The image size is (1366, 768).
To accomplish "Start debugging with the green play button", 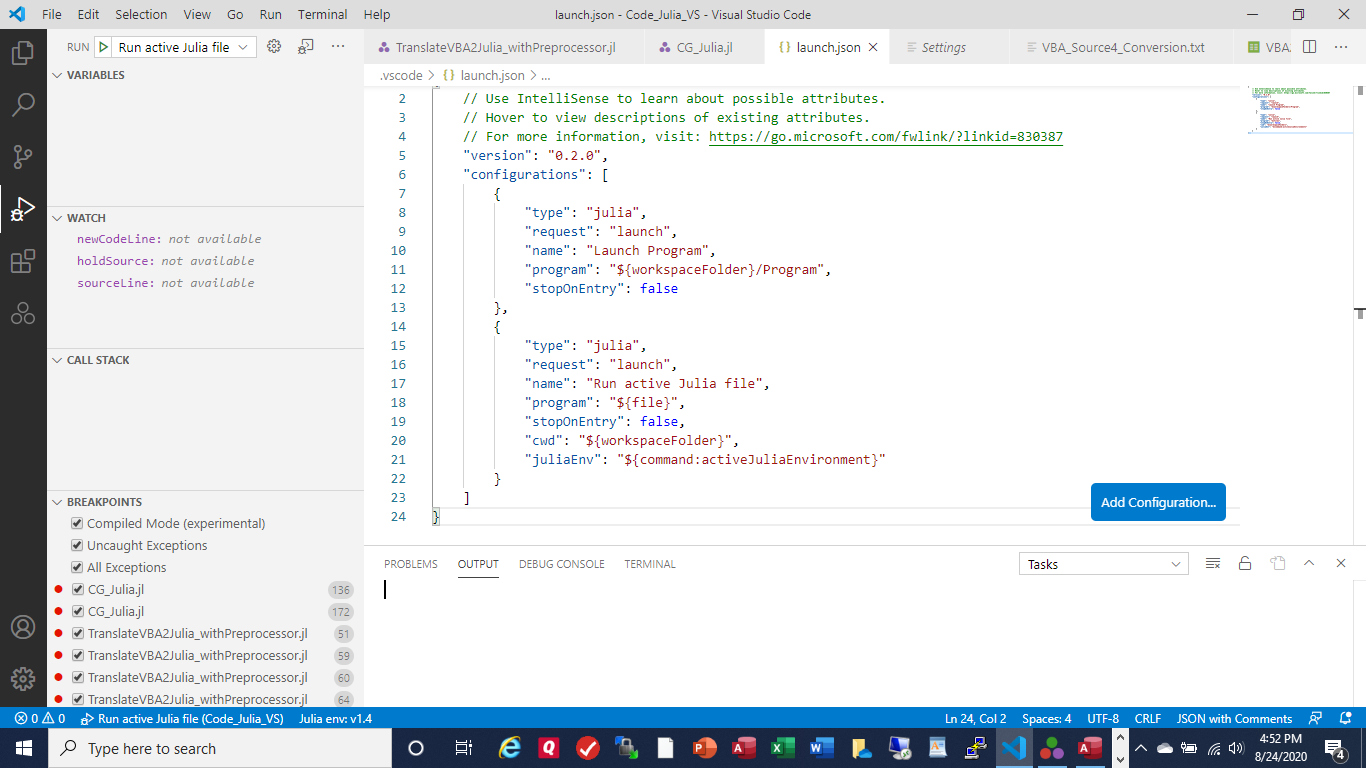I will point(104,46).
